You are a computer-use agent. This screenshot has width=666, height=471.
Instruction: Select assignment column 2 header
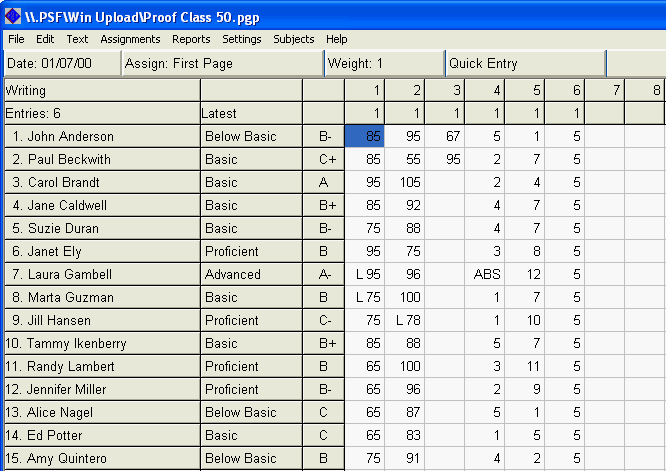click(x=405, y=90)
